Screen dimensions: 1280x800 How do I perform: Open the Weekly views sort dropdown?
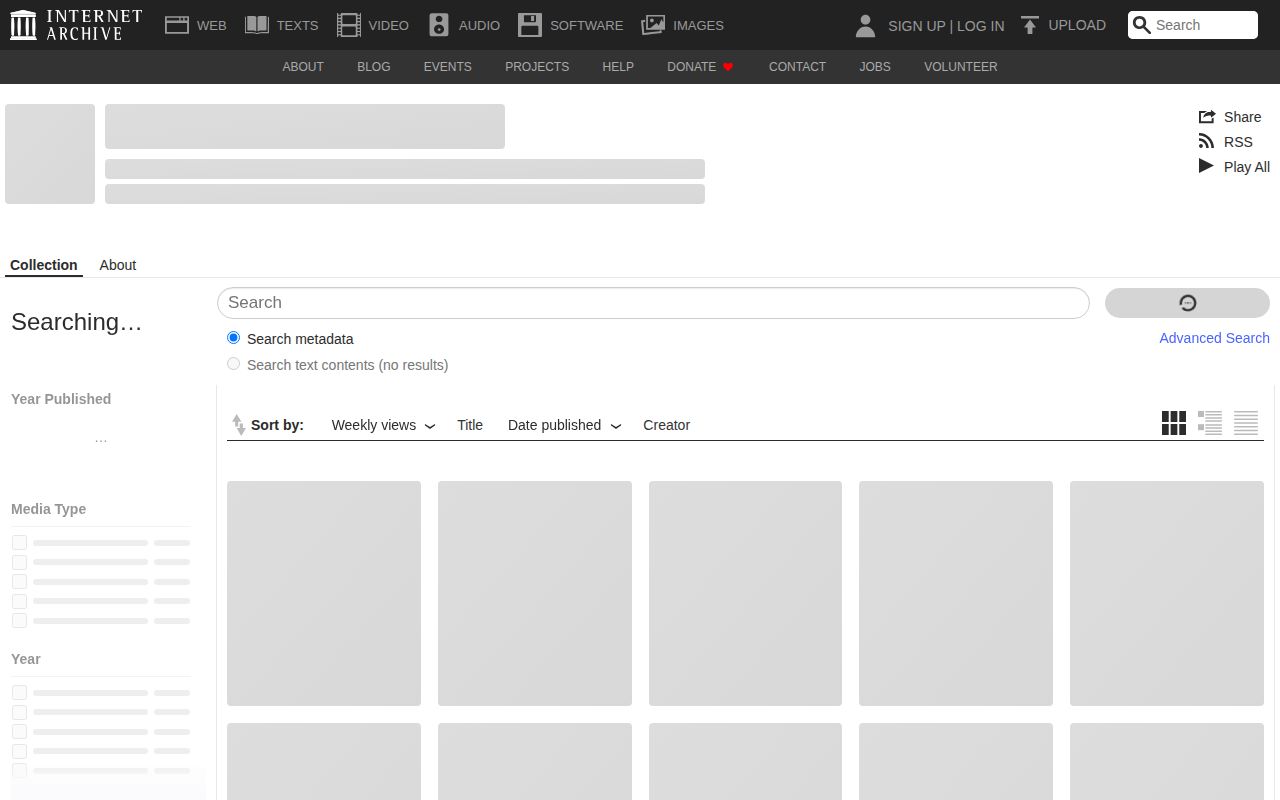(x=383, y=425)
